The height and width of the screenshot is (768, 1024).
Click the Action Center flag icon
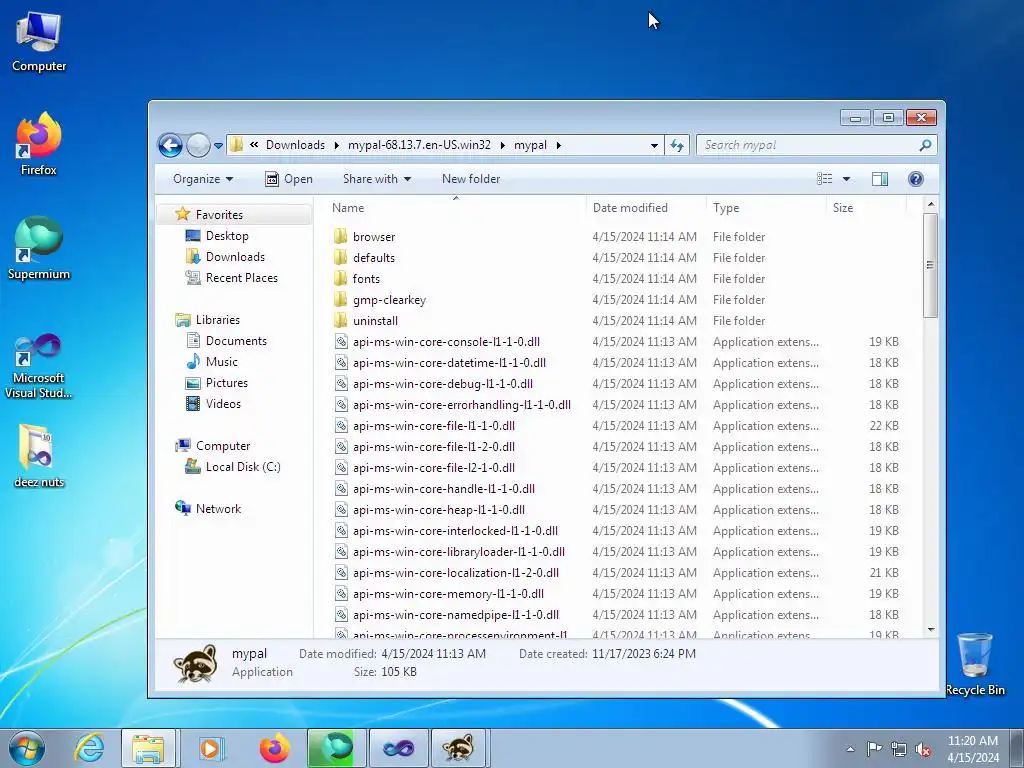point(874,749)
